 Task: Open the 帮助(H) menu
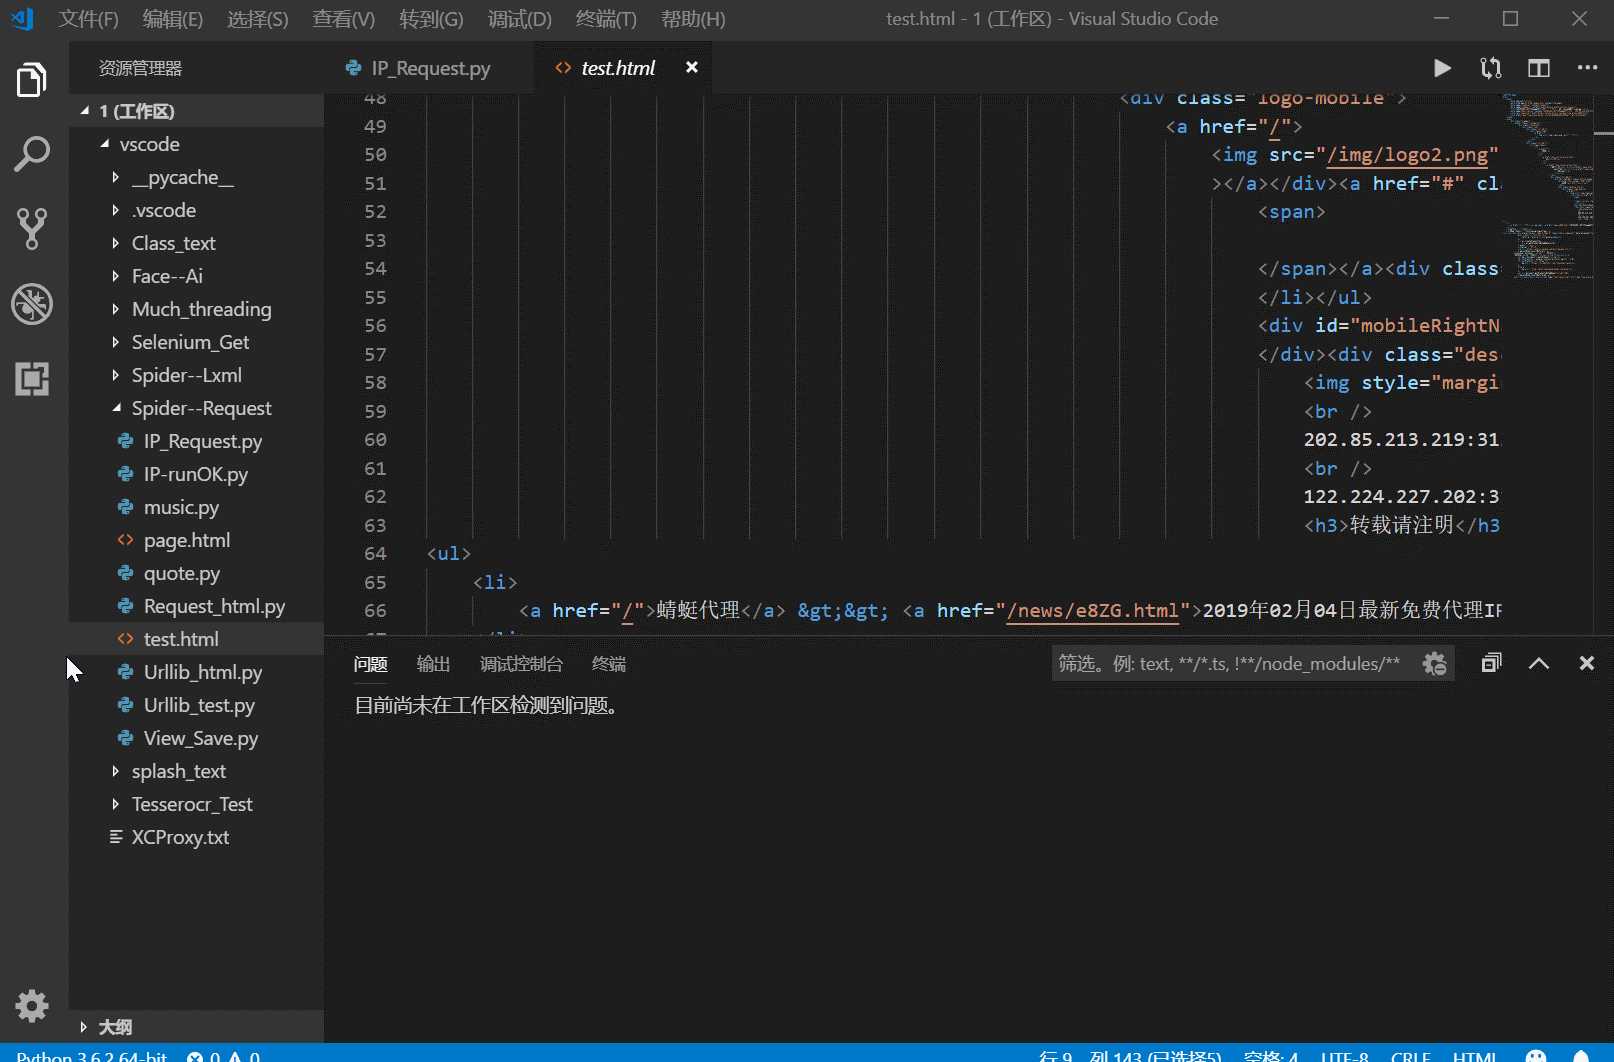[693, 19]
